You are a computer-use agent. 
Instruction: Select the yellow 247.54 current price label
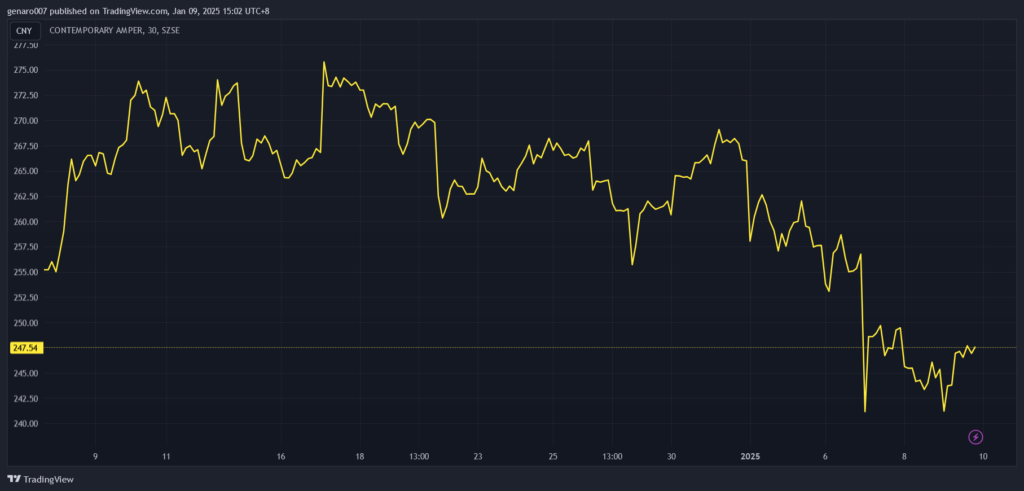pyautogui.click(x=24, y=348)
